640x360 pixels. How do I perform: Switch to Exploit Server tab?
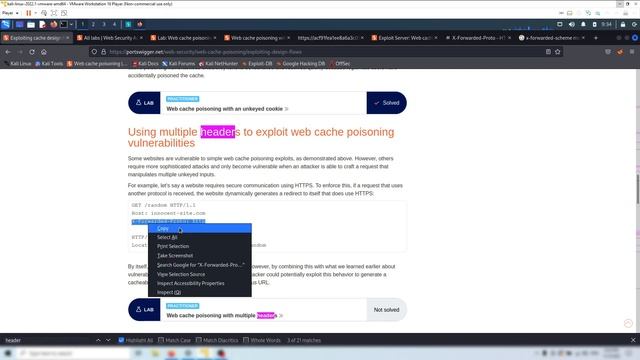point(404,38)
